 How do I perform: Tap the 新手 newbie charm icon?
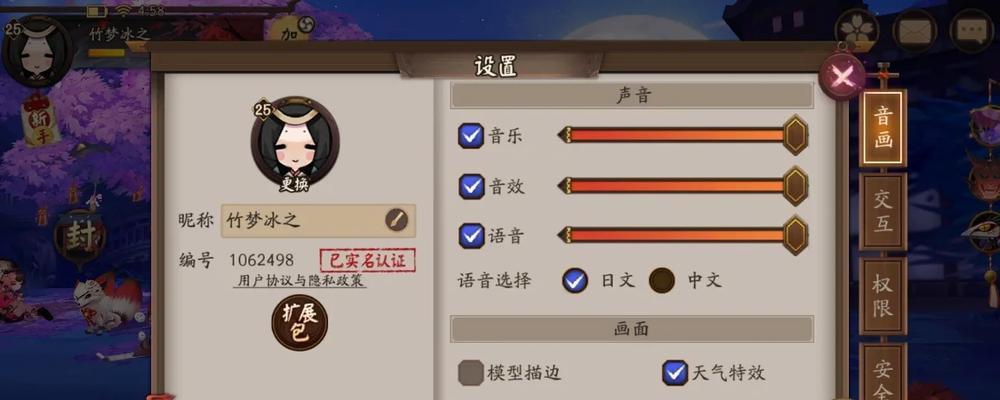tap(41, 120)
